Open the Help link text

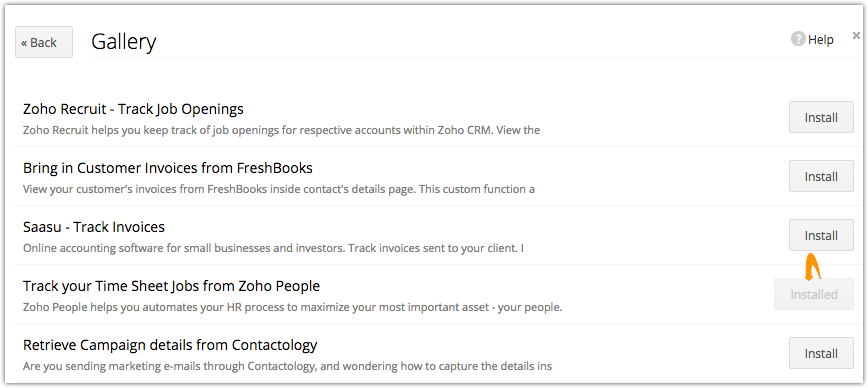click(820, 40)
